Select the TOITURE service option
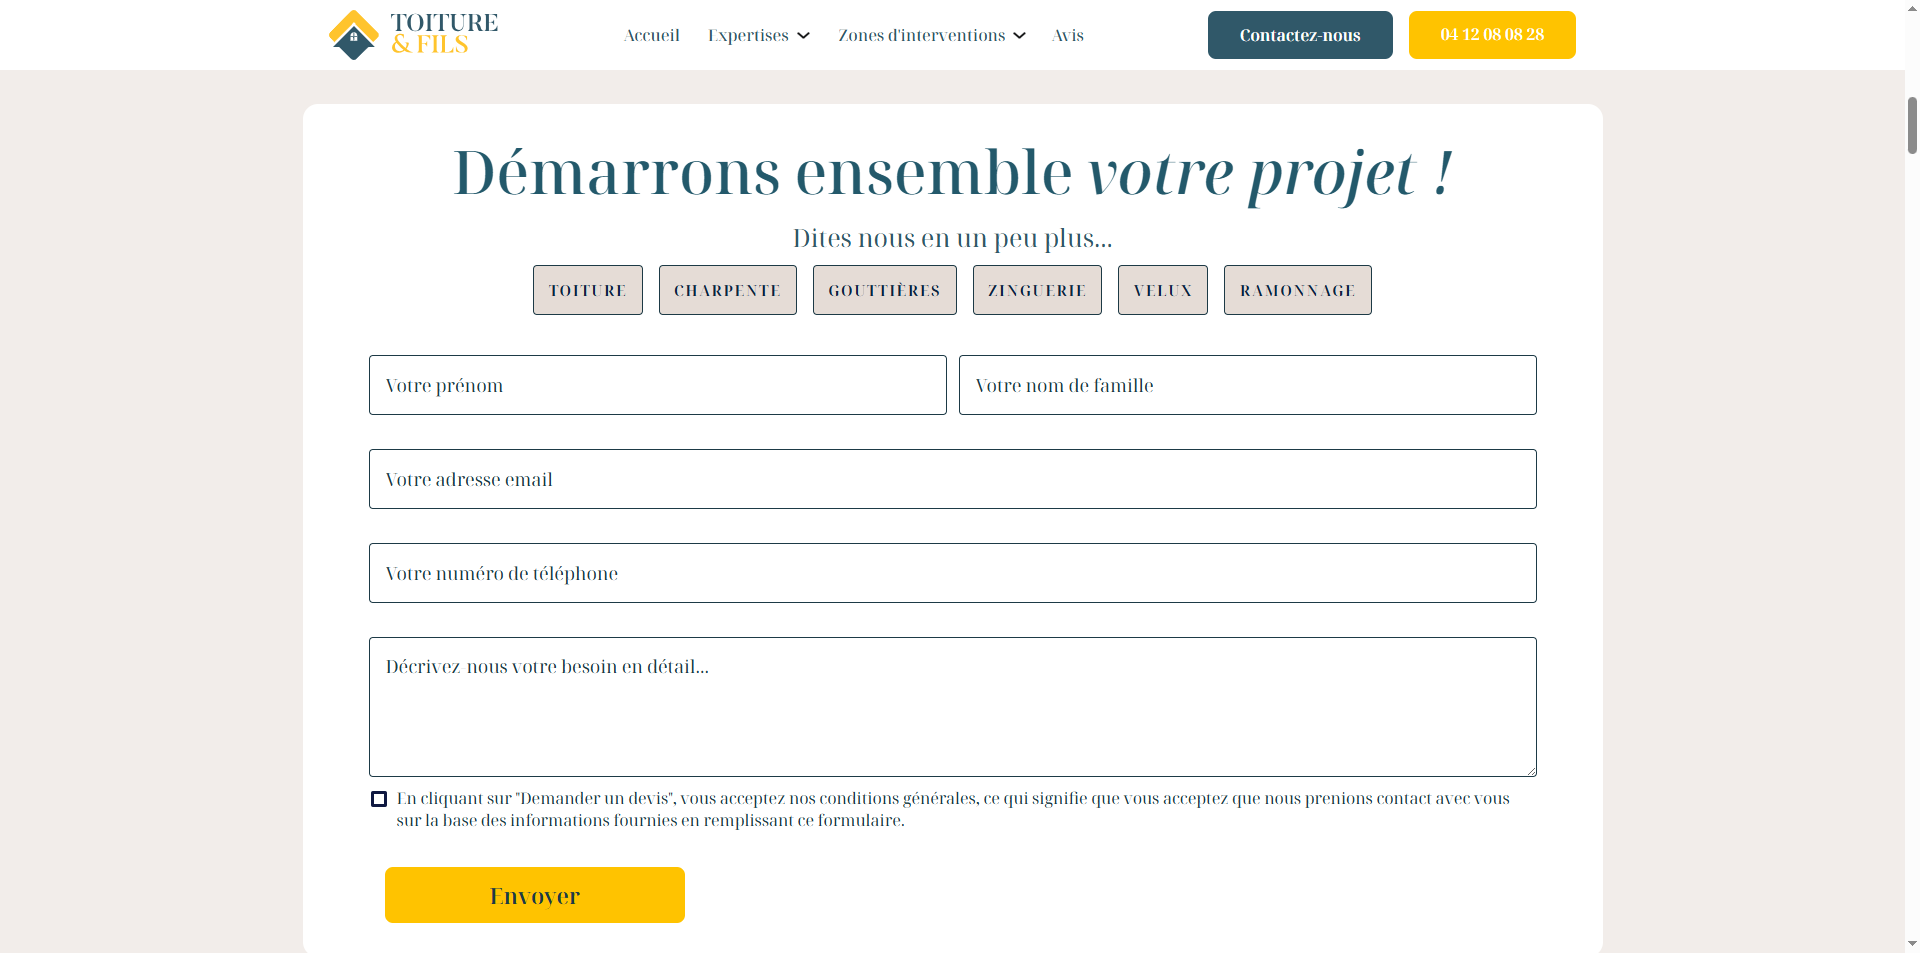Viewport: 1920px width, 953px height. click(x=587, y=290)
